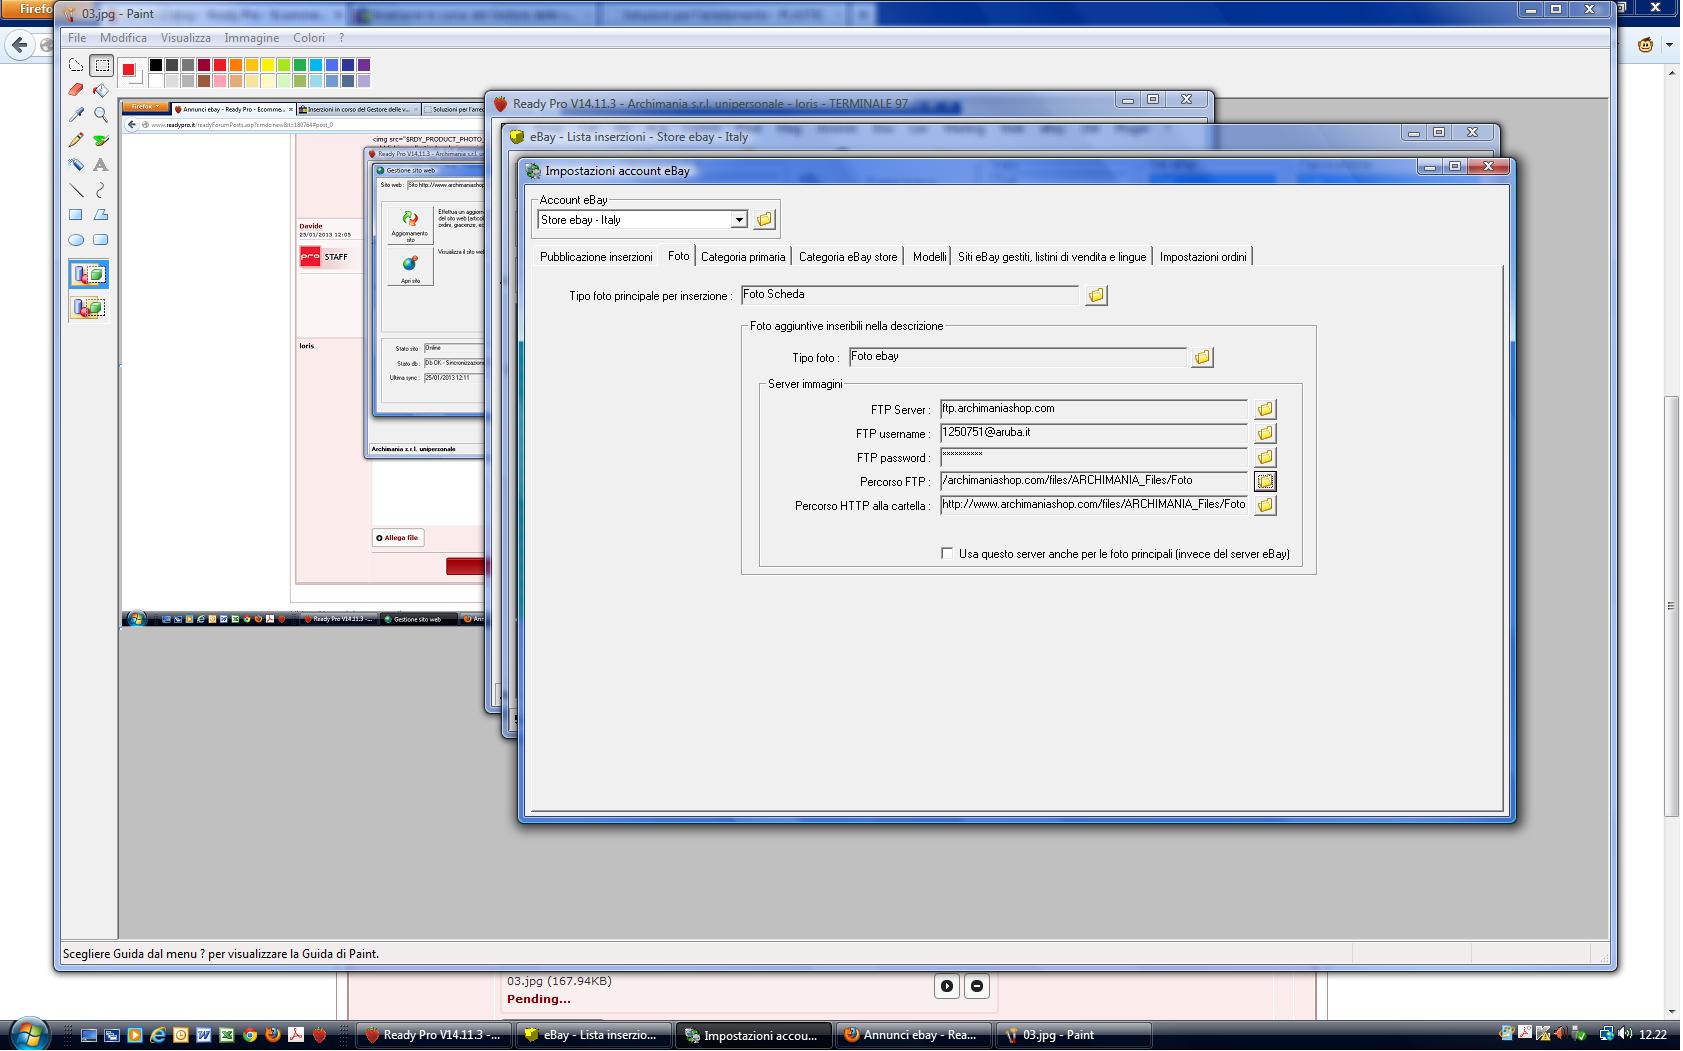Remove 03.jpg upload with the minus button
The image size is (1683, 1051).
[x=977, y=986]
